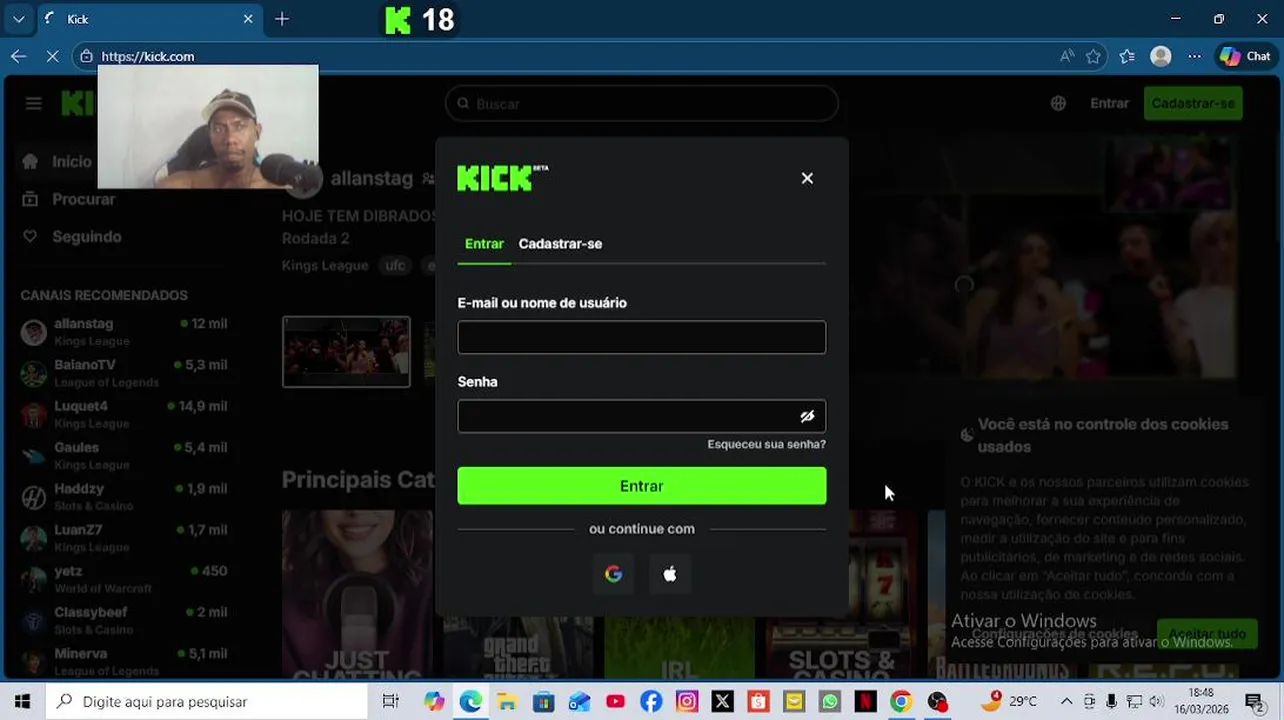Click the Buscar search box
The width and height of the screenshot is (1284, 720).
pos(641,103)
